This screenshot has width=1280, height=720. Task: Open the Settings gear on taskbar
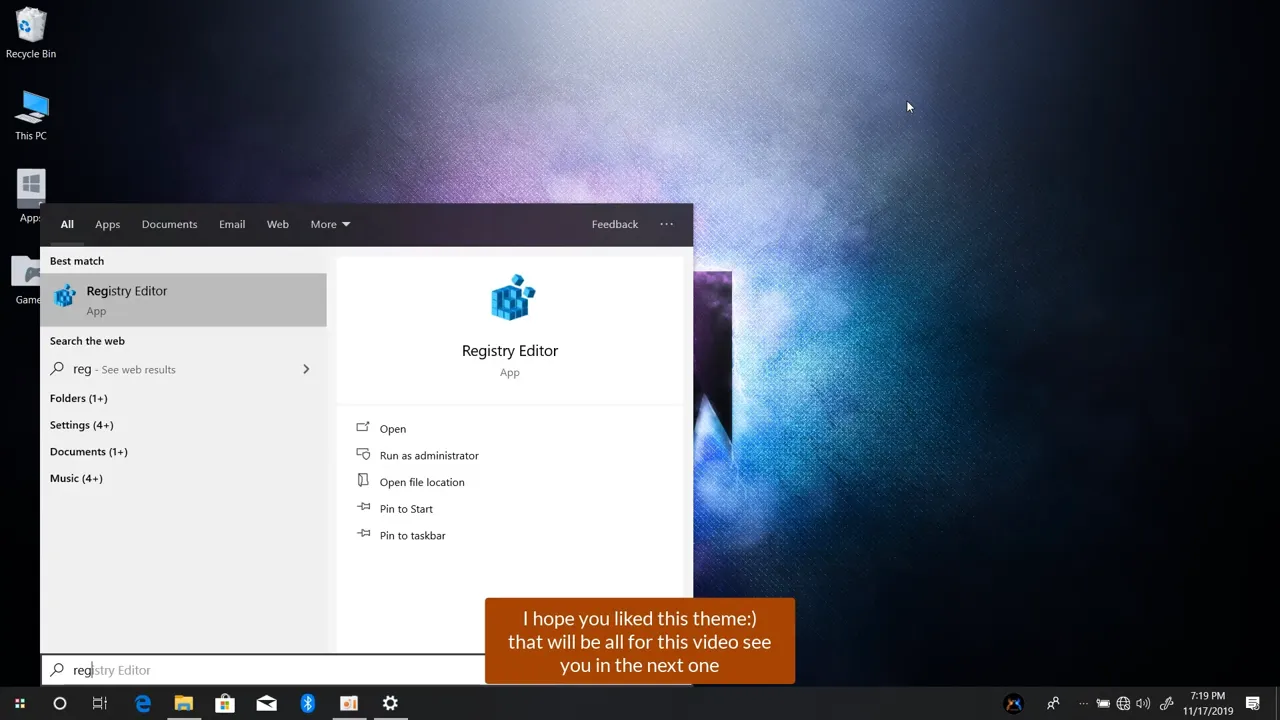(x=390, y=704)
